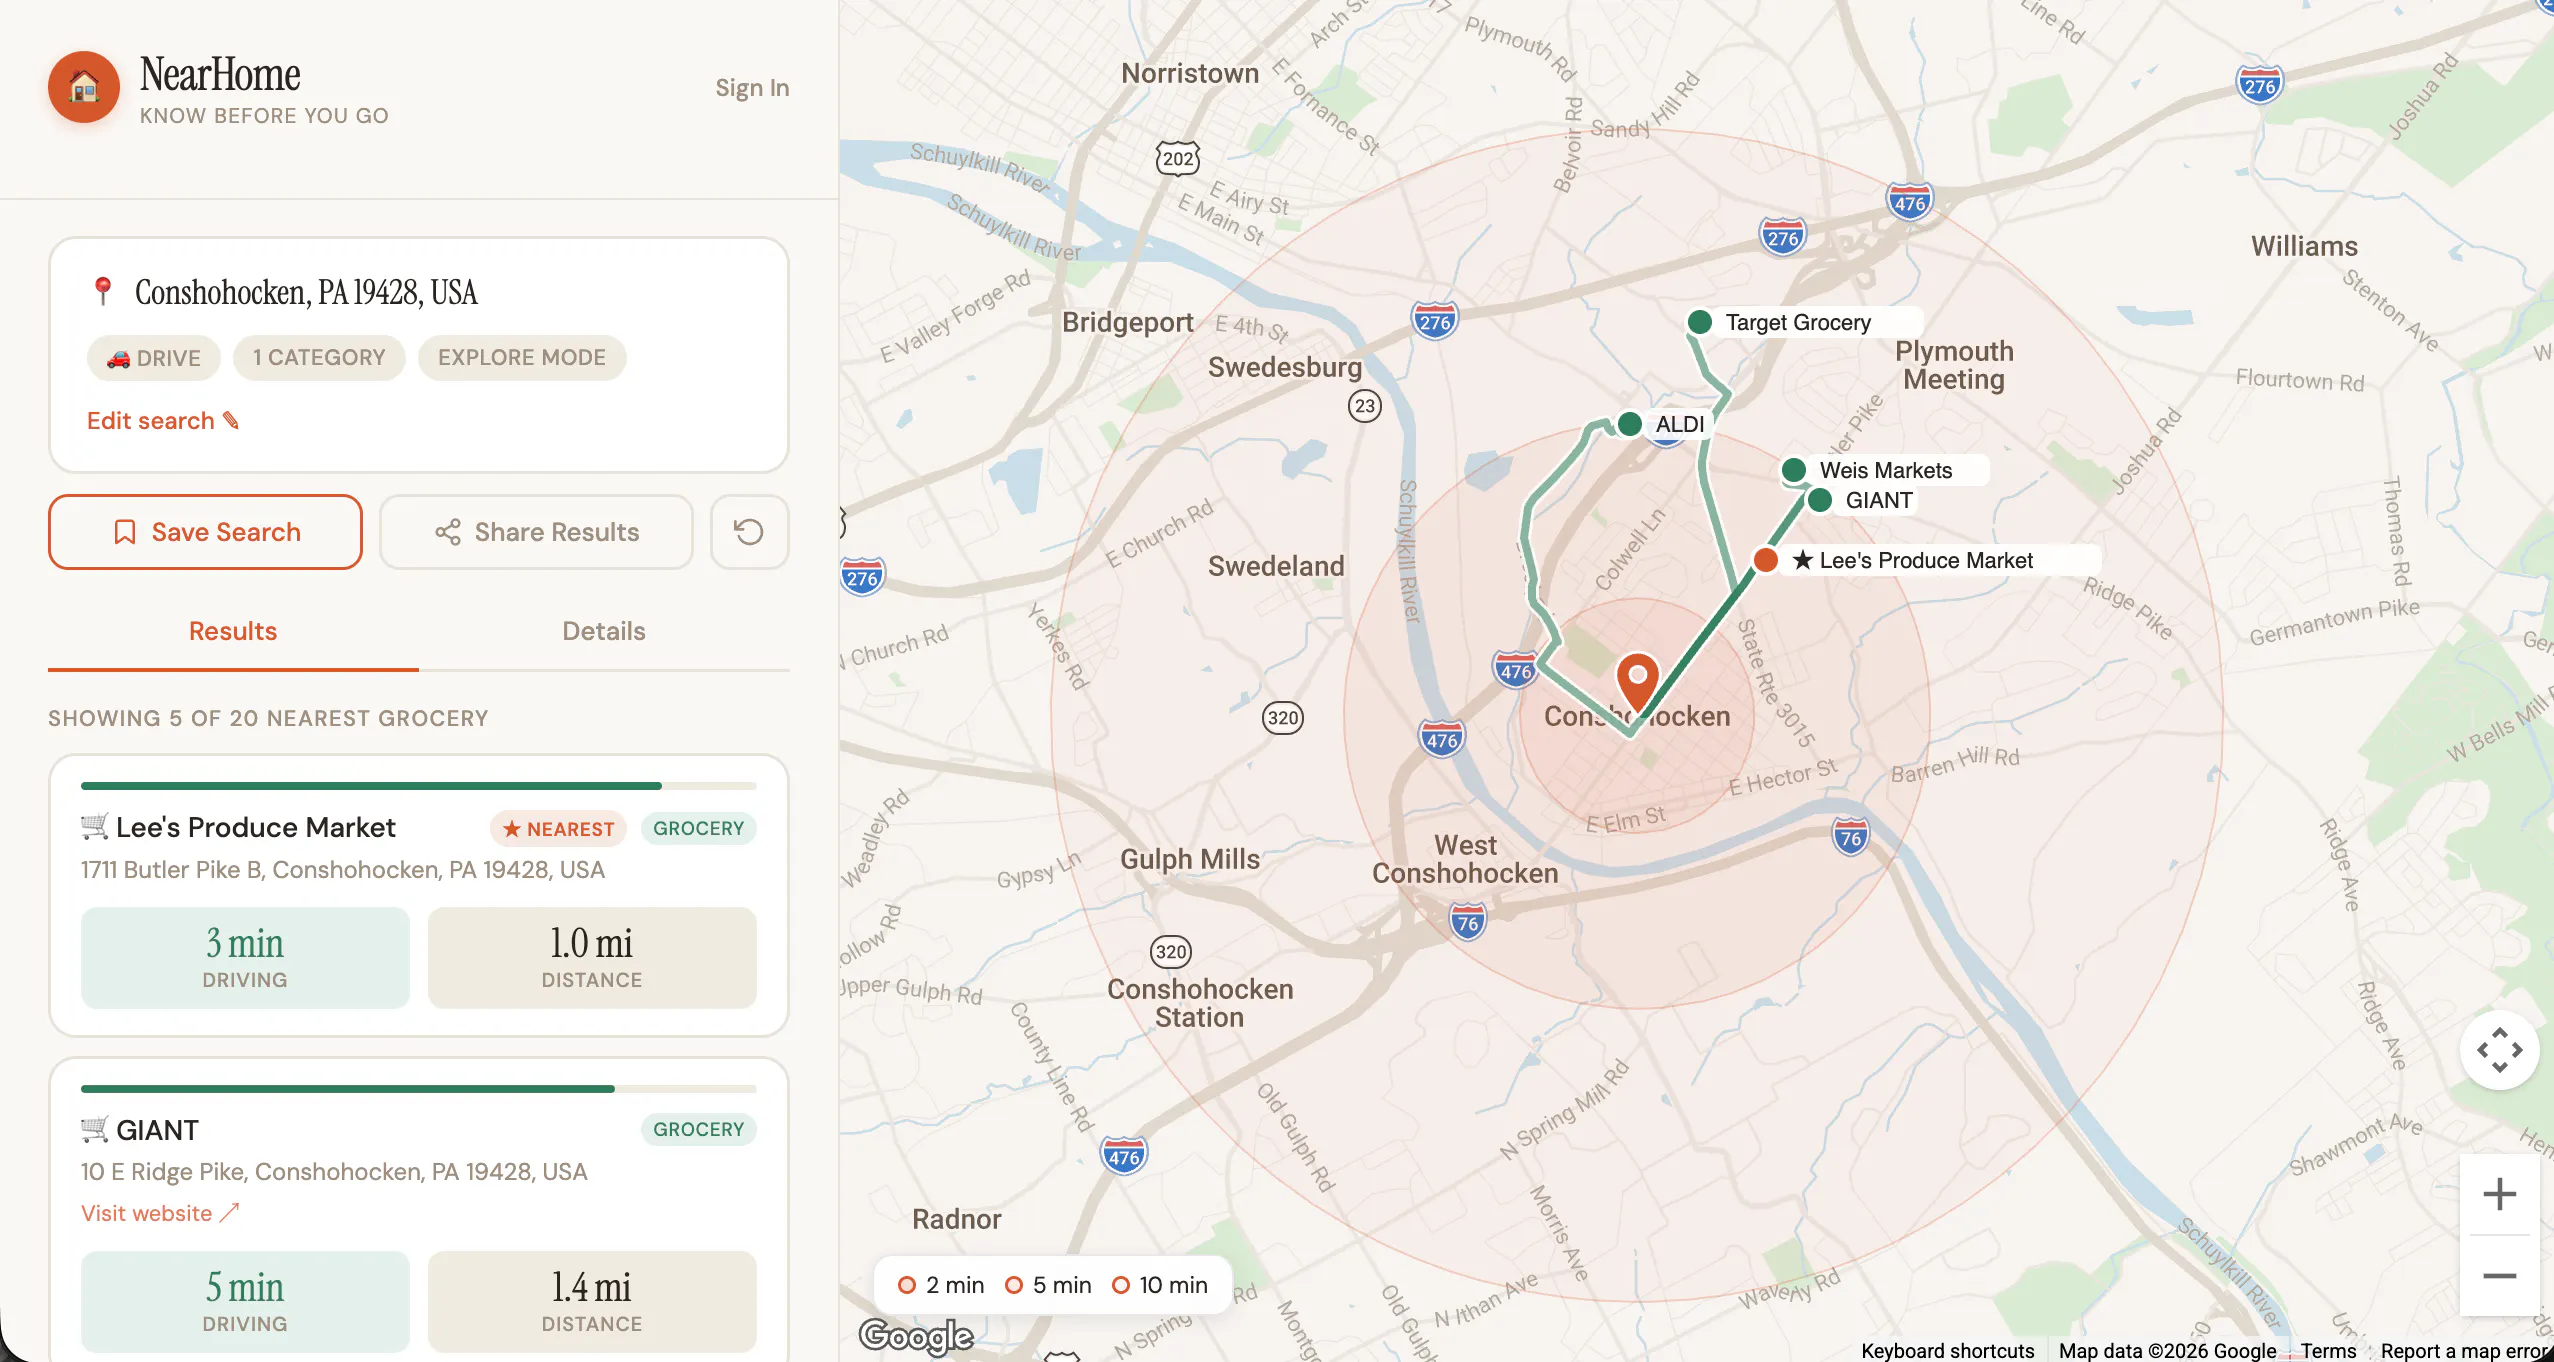2554x1362 pixels.
Task: Click the orange home pin on the map
Action: pos(1637,682)
